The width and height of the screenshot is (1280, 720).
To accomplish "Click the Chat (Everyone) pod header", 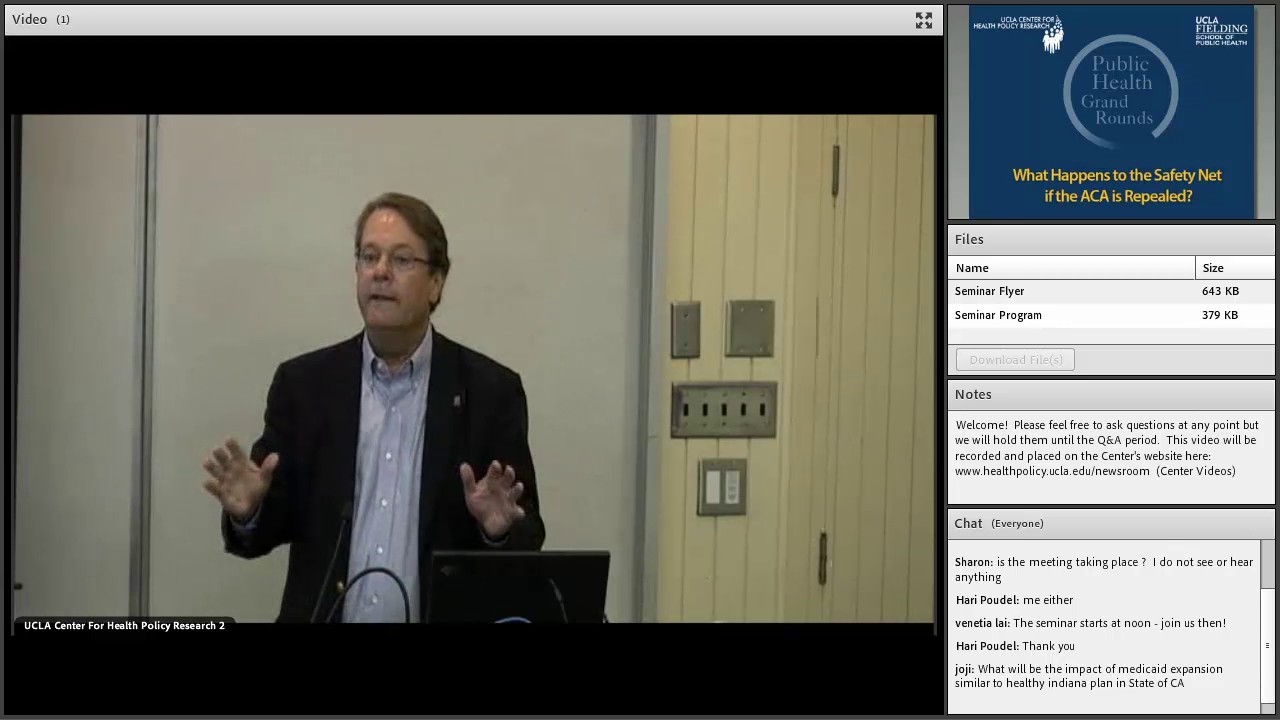I will click(1111, 524).
